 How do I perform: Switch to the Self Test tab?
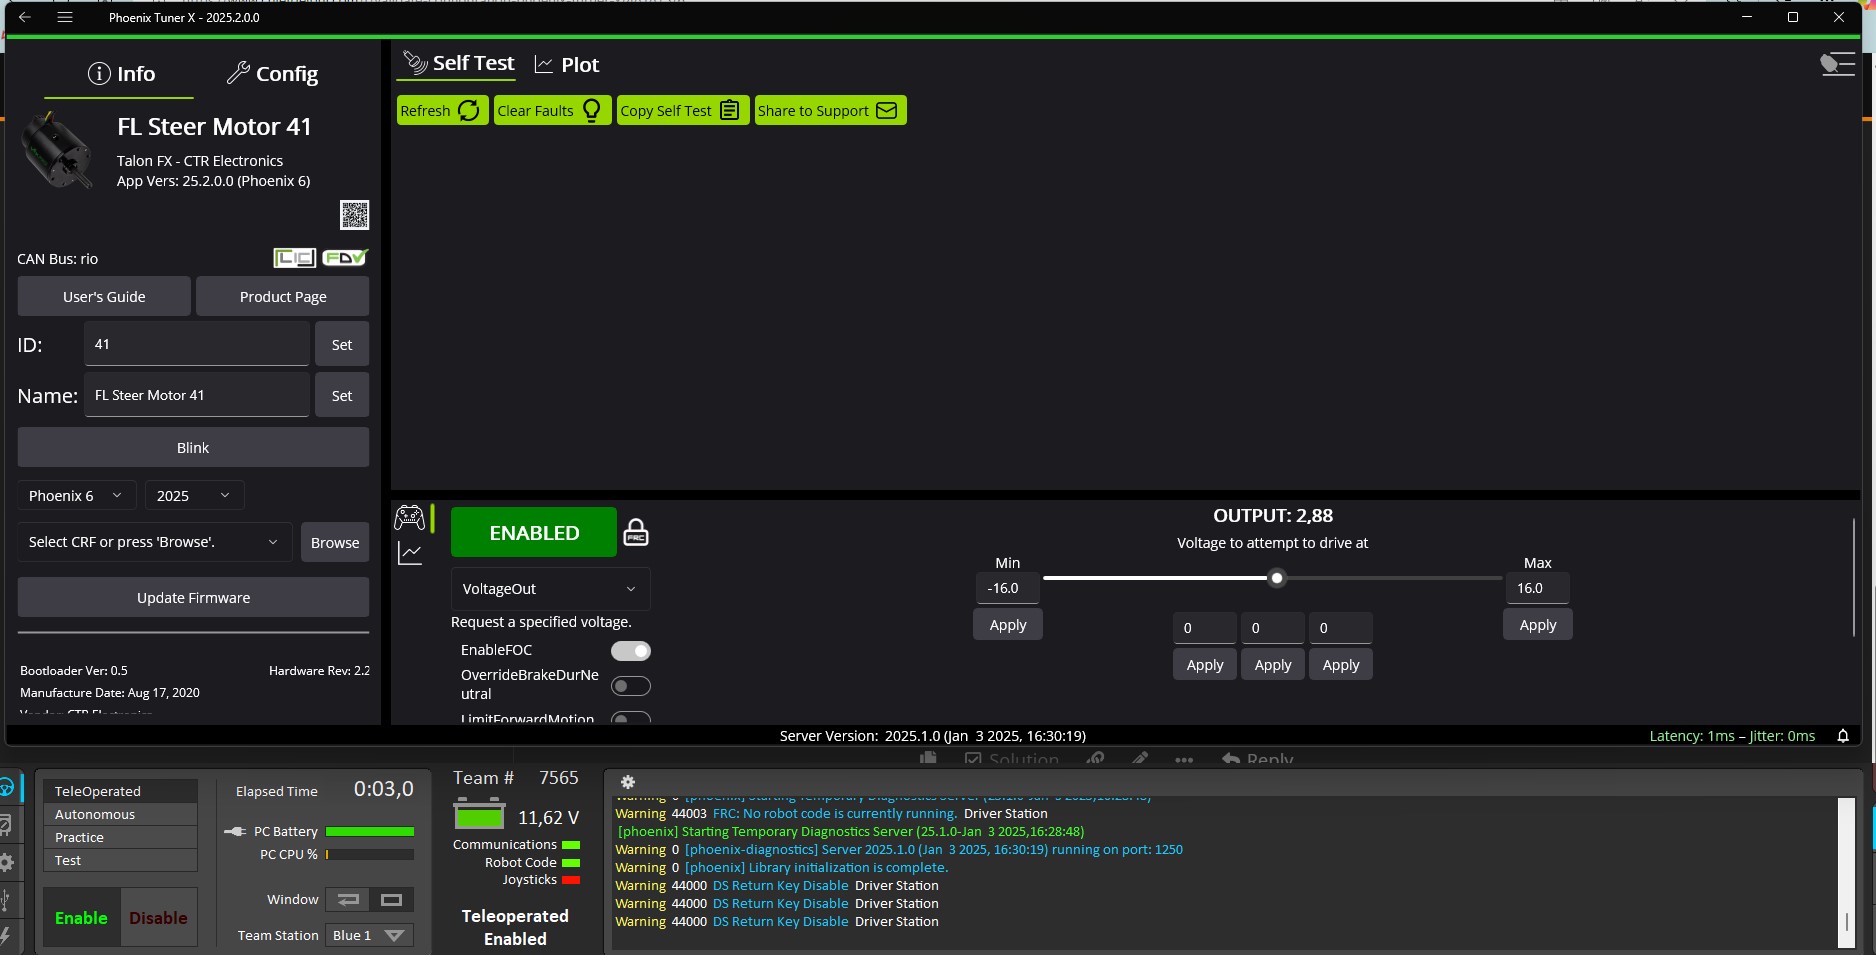click(x=458, y=64)
